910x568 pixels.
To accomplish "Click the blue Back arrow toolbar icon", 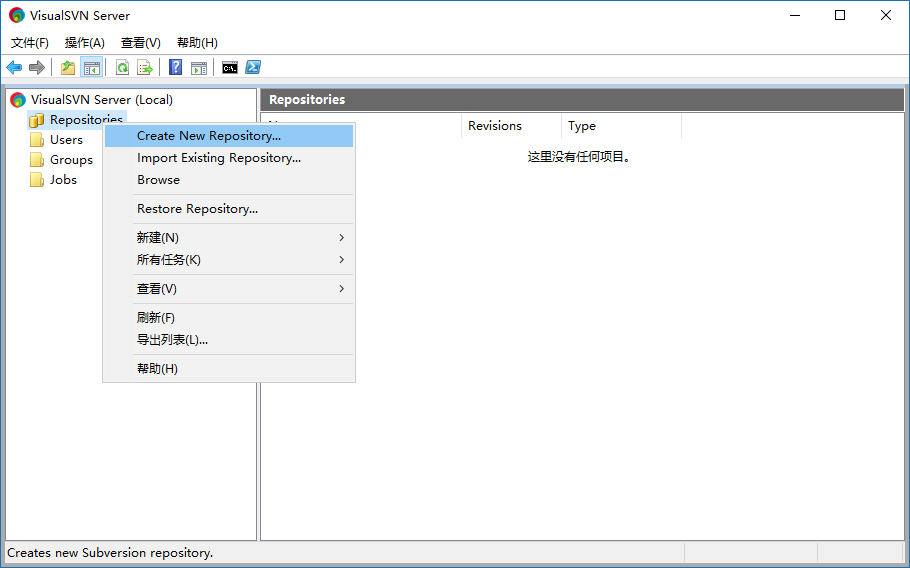I will [x=14, y=67].
